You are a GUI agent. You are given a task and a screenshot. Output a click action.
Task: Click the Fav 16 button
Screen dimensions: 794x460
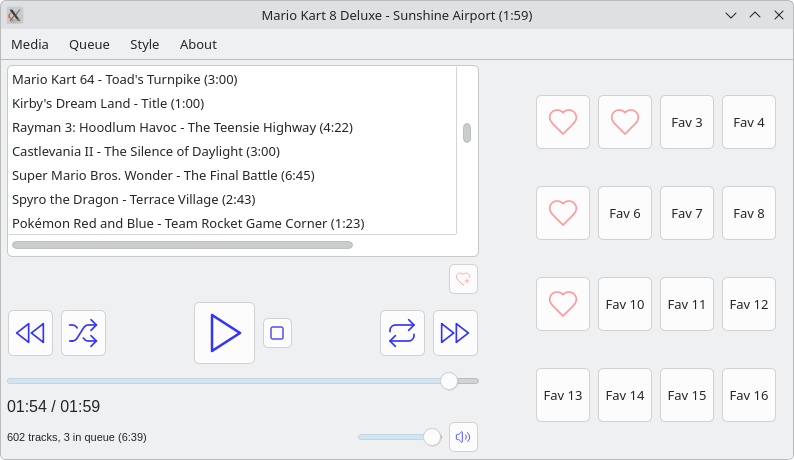pyautogui.click(x=749, y=395)
